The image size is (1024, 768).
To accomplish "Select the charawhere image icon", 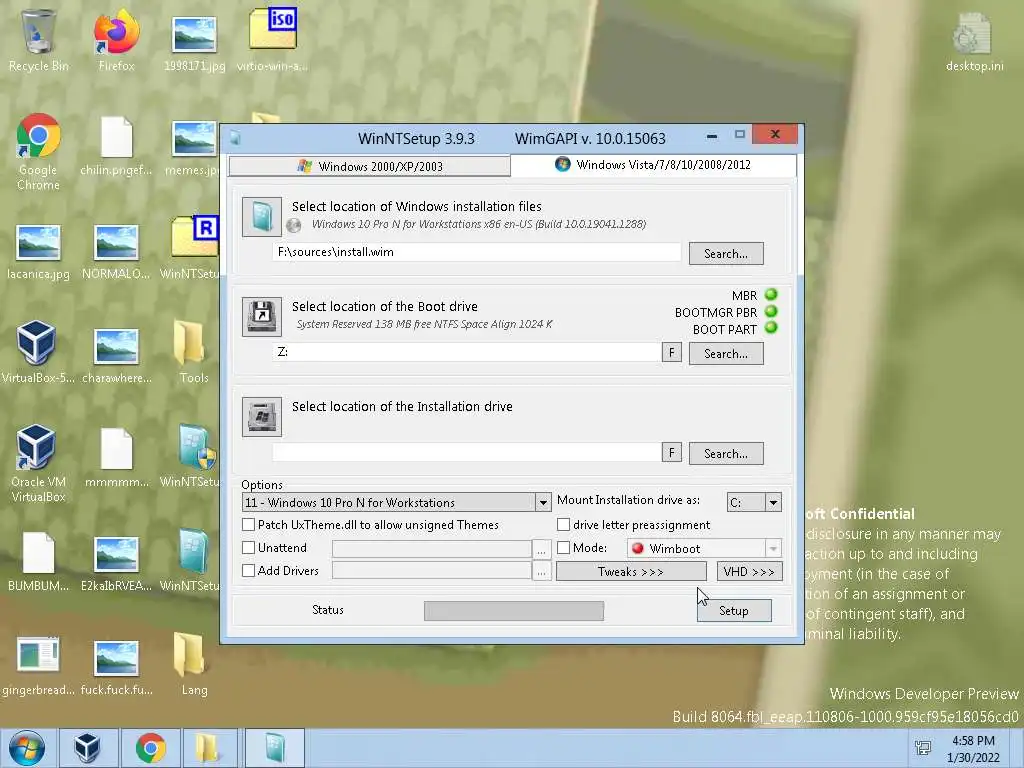I will coord(116,354).
